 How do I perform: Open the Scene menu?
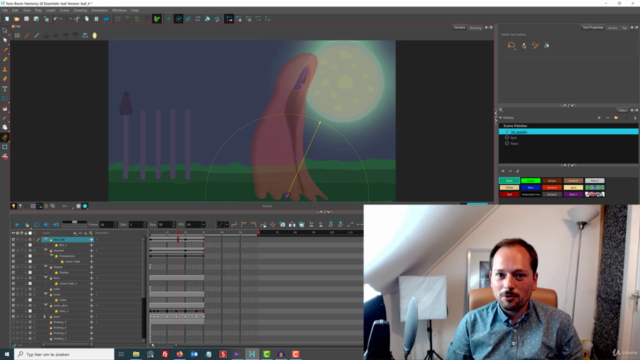click(64, 10)
